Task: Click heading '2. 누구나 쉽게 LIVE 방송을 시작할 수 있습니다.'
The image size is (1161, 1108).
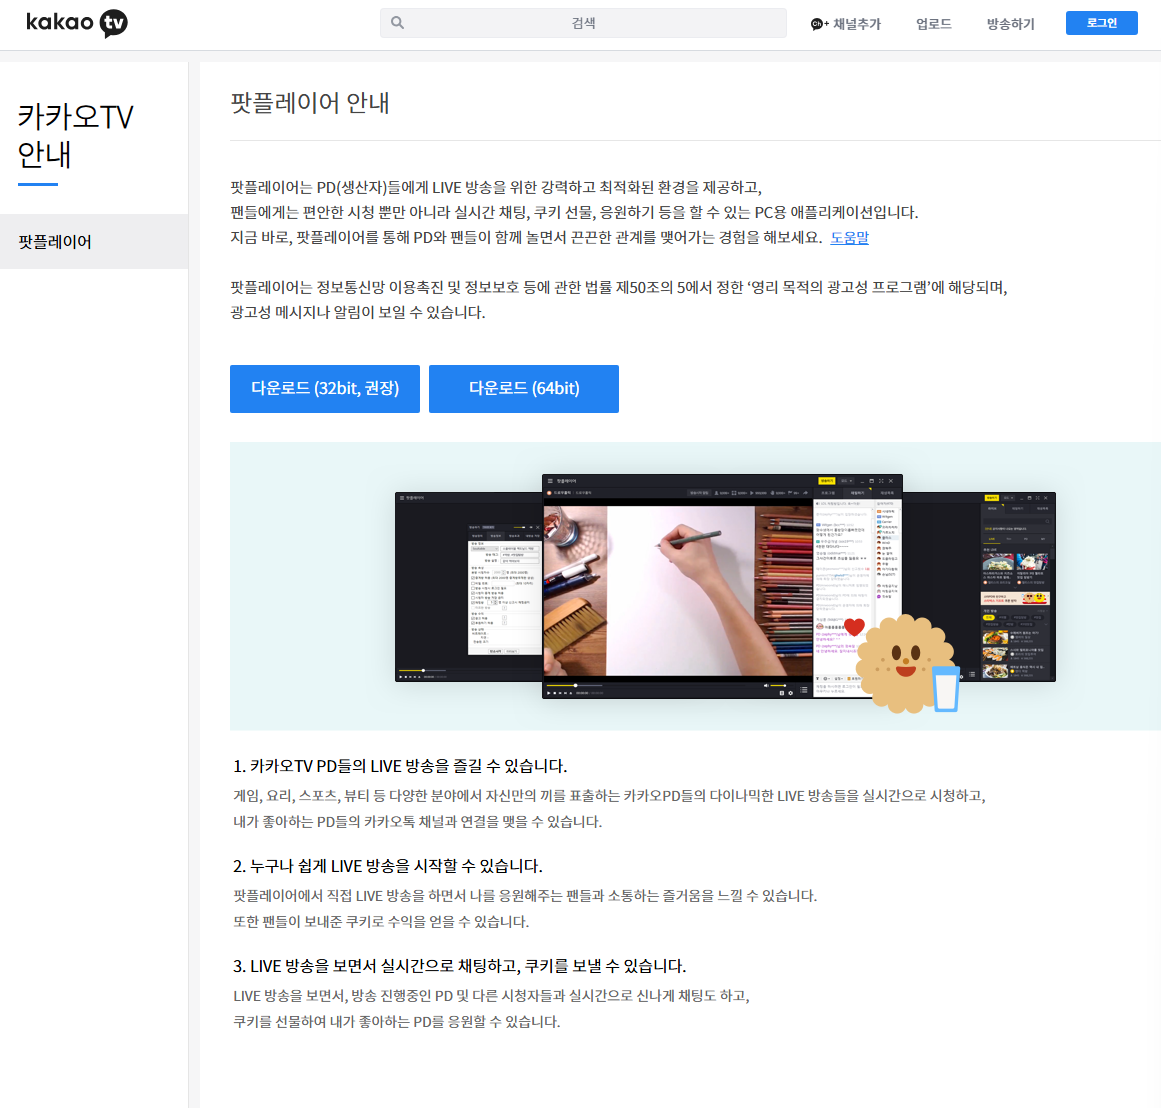Action: [x=387, y=866]
